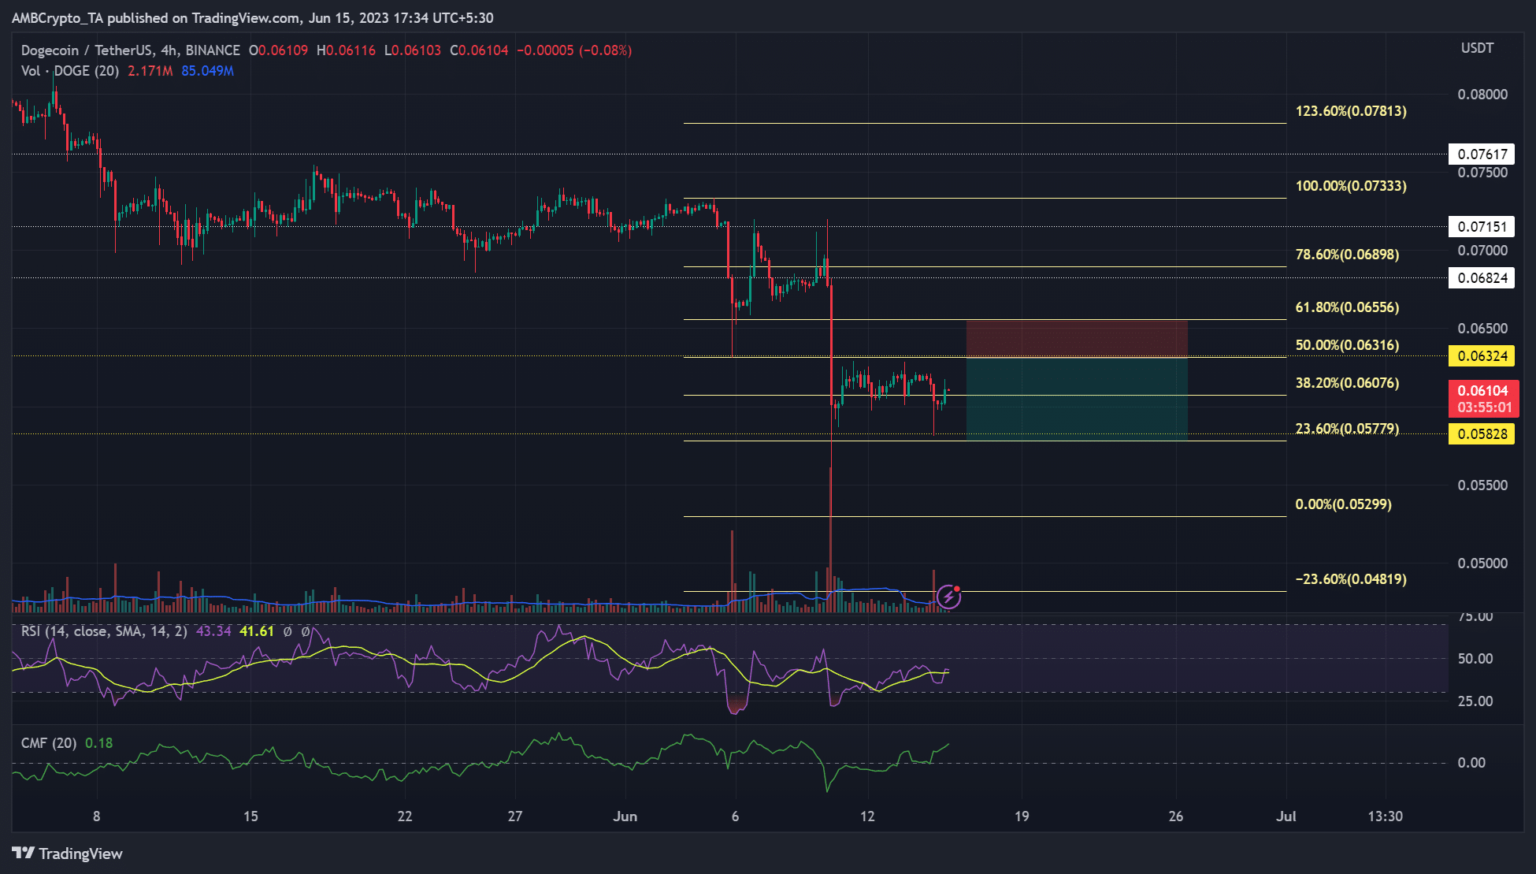Select the green profit zone of short position

(1076, 398)
